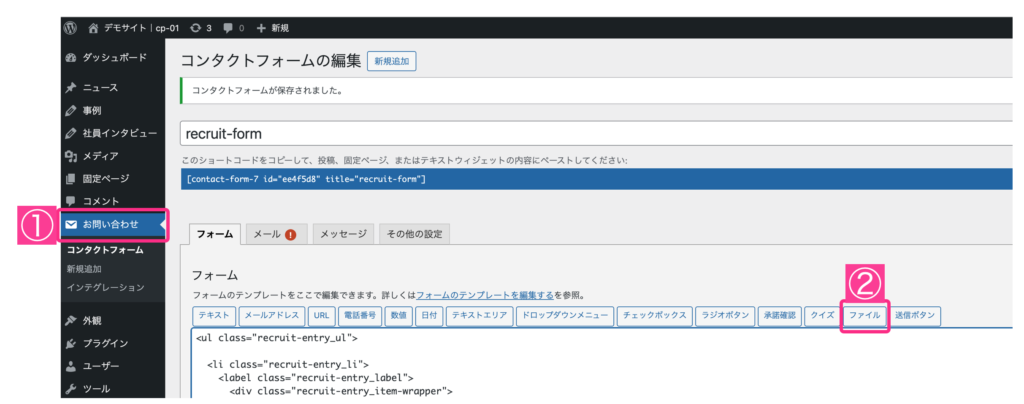Image resolution: width=1024 pixels, height=404 pixels.
Task: Click the media icon beside メディア
Action: (x=71, y=156)
